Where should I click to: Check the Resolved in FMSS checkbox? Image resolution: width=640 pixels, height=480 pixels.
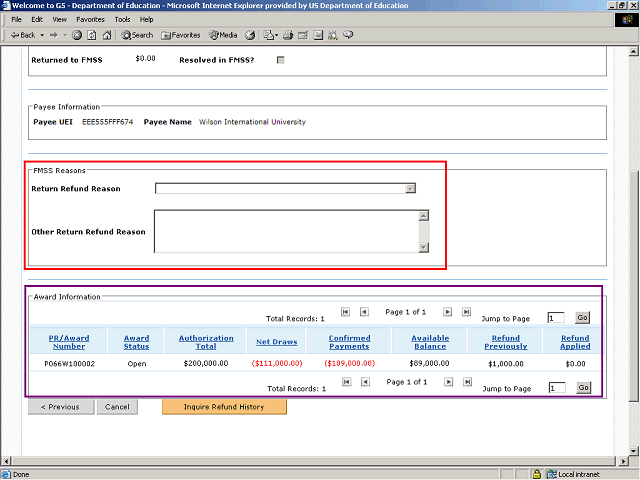click(280, 60)
